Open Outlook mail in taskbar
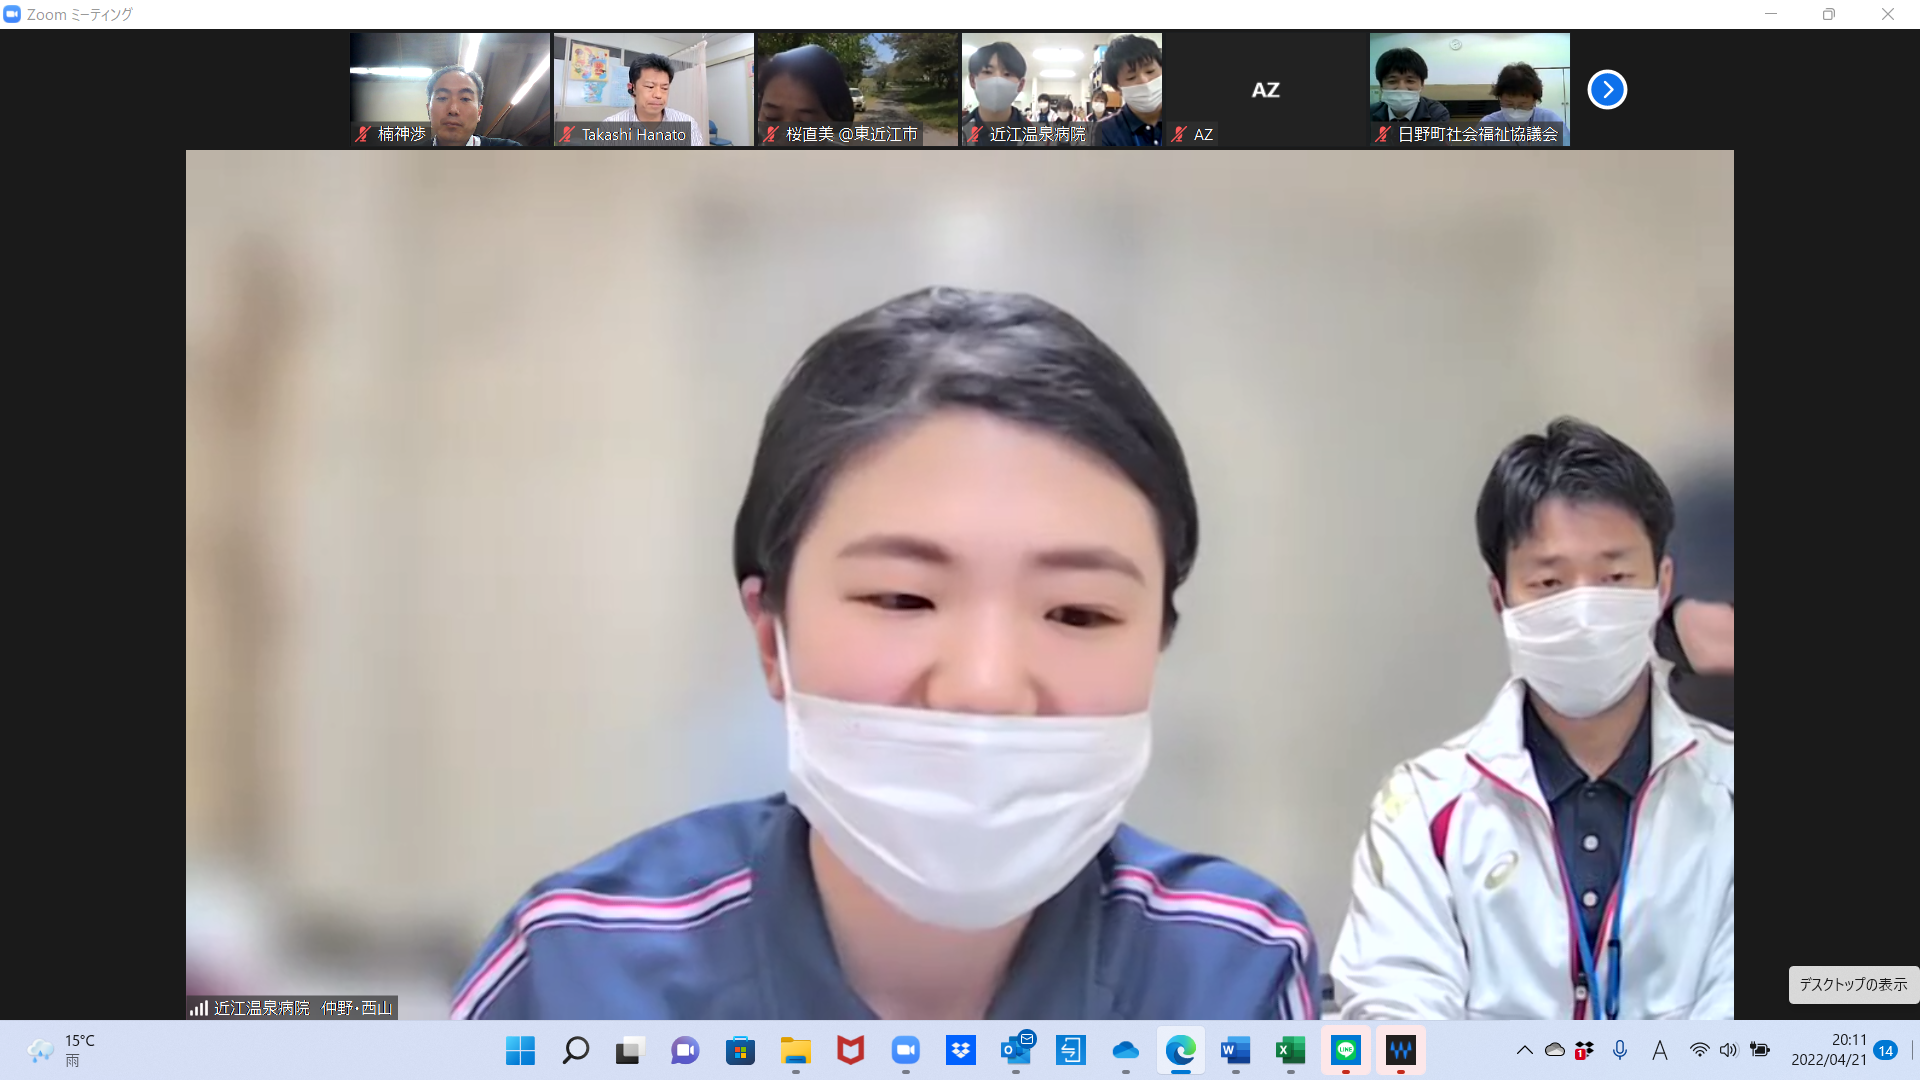This screenshot has width=1920, height=1080. pyautogui.click(x=1016, y=1050)
